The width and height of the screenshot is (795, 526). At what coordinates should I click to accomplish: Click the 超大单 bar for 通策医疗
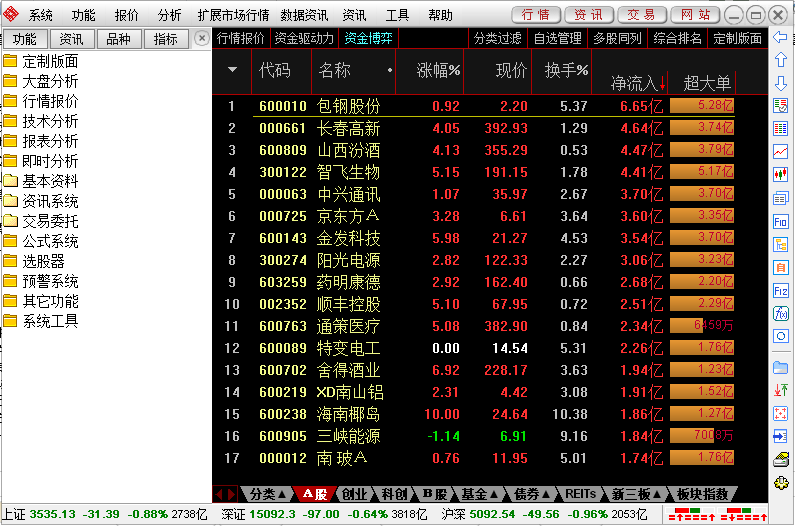click(702, 325)
